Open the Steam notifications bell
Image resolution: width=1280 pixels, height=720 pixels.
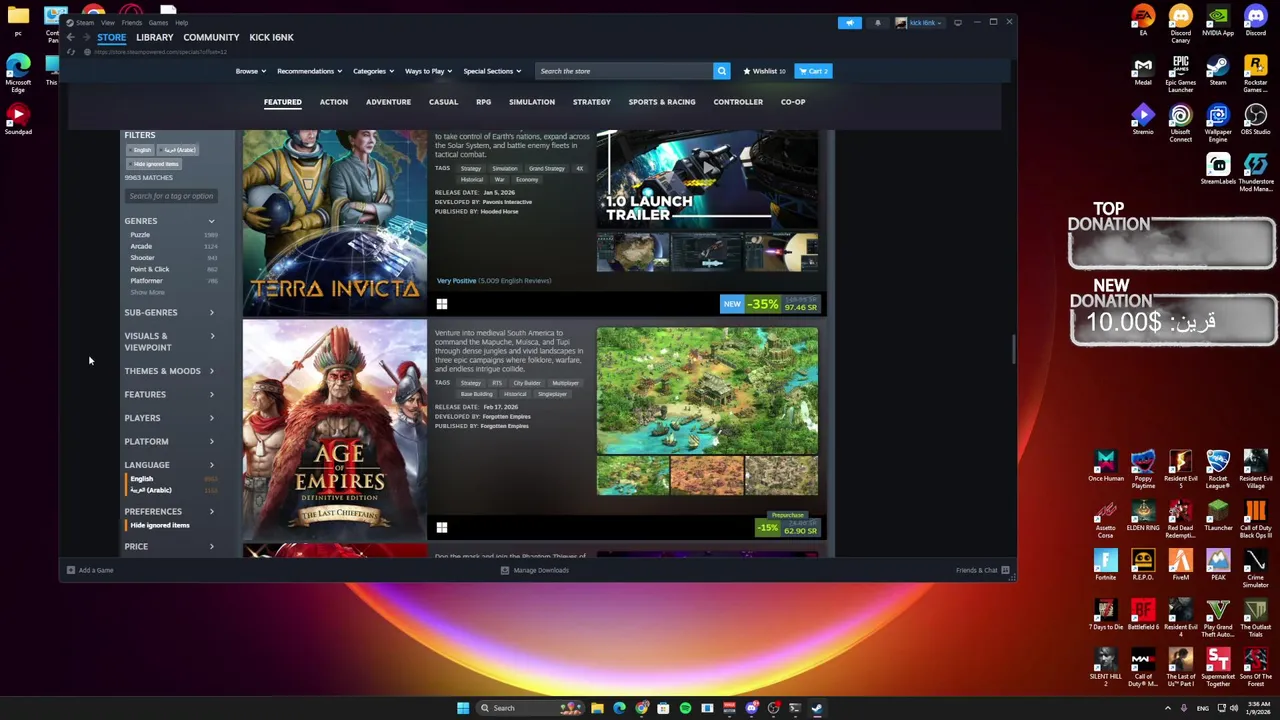(878, 22)
